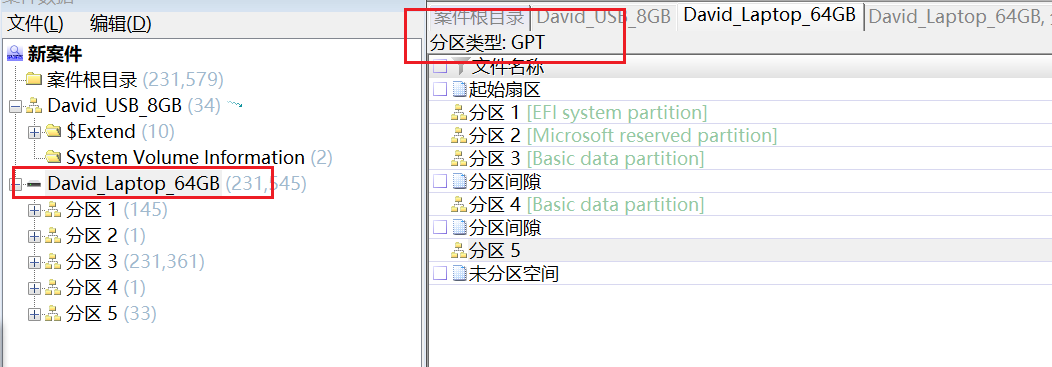Image resolution: width=1052 pixels, height=367 pixels.
Task: Click the 分区 1 icon in the tree
Action: click(x=54, y=210)
